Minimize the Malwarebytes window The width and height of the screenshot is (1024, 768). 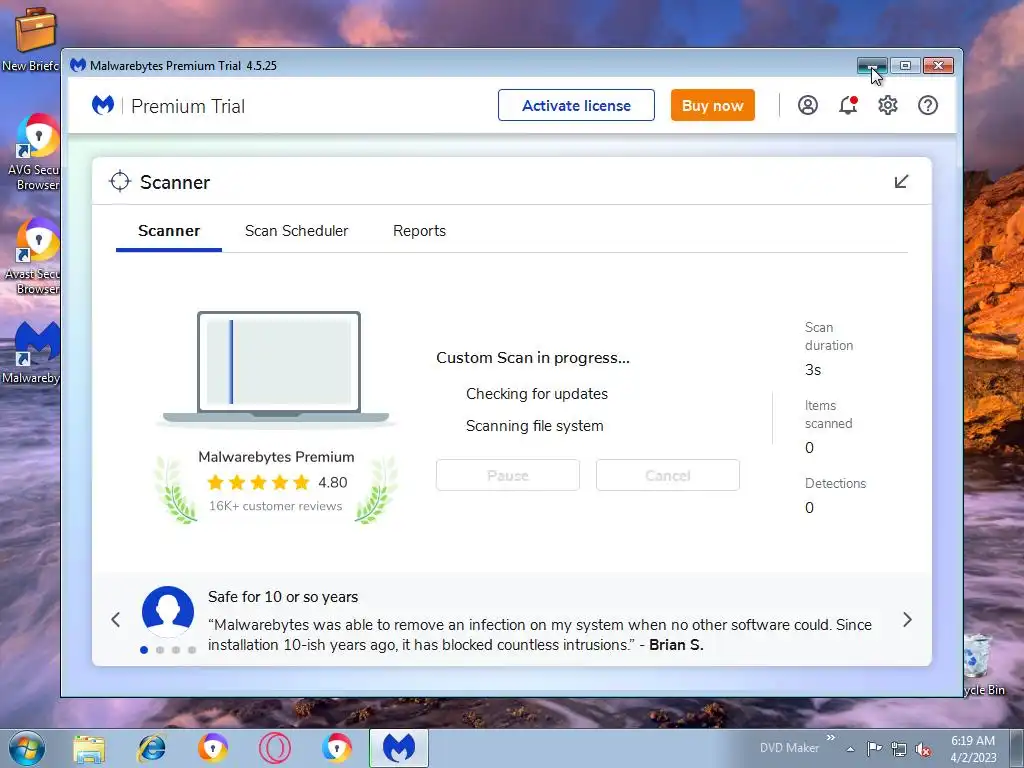[x=872, y=65]
